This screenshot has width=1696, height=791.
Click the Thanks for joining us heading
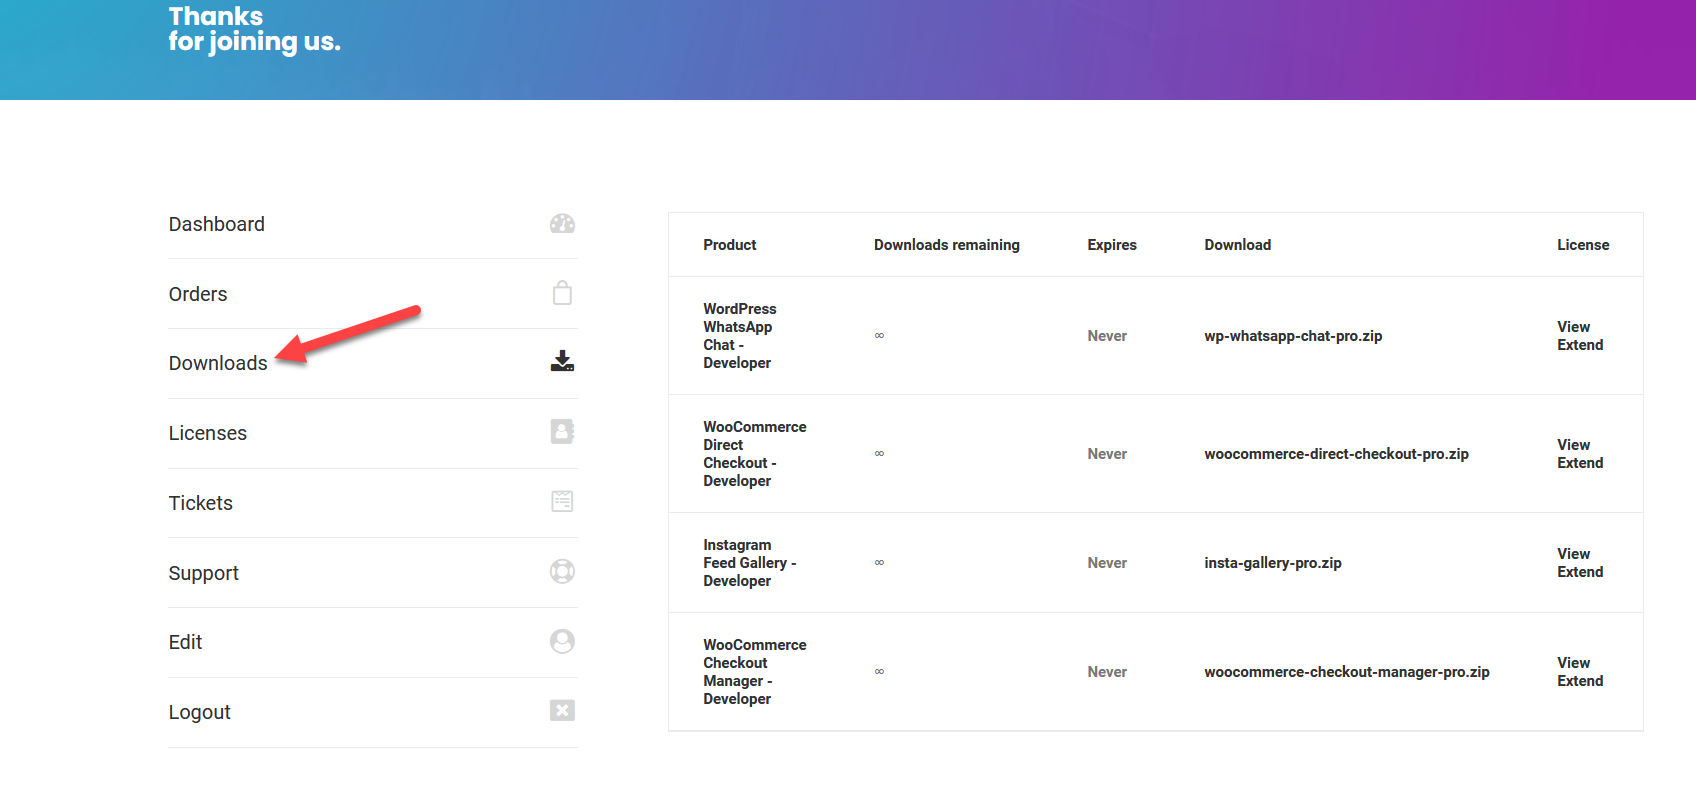pyautogui.click(x=255, y=29)
